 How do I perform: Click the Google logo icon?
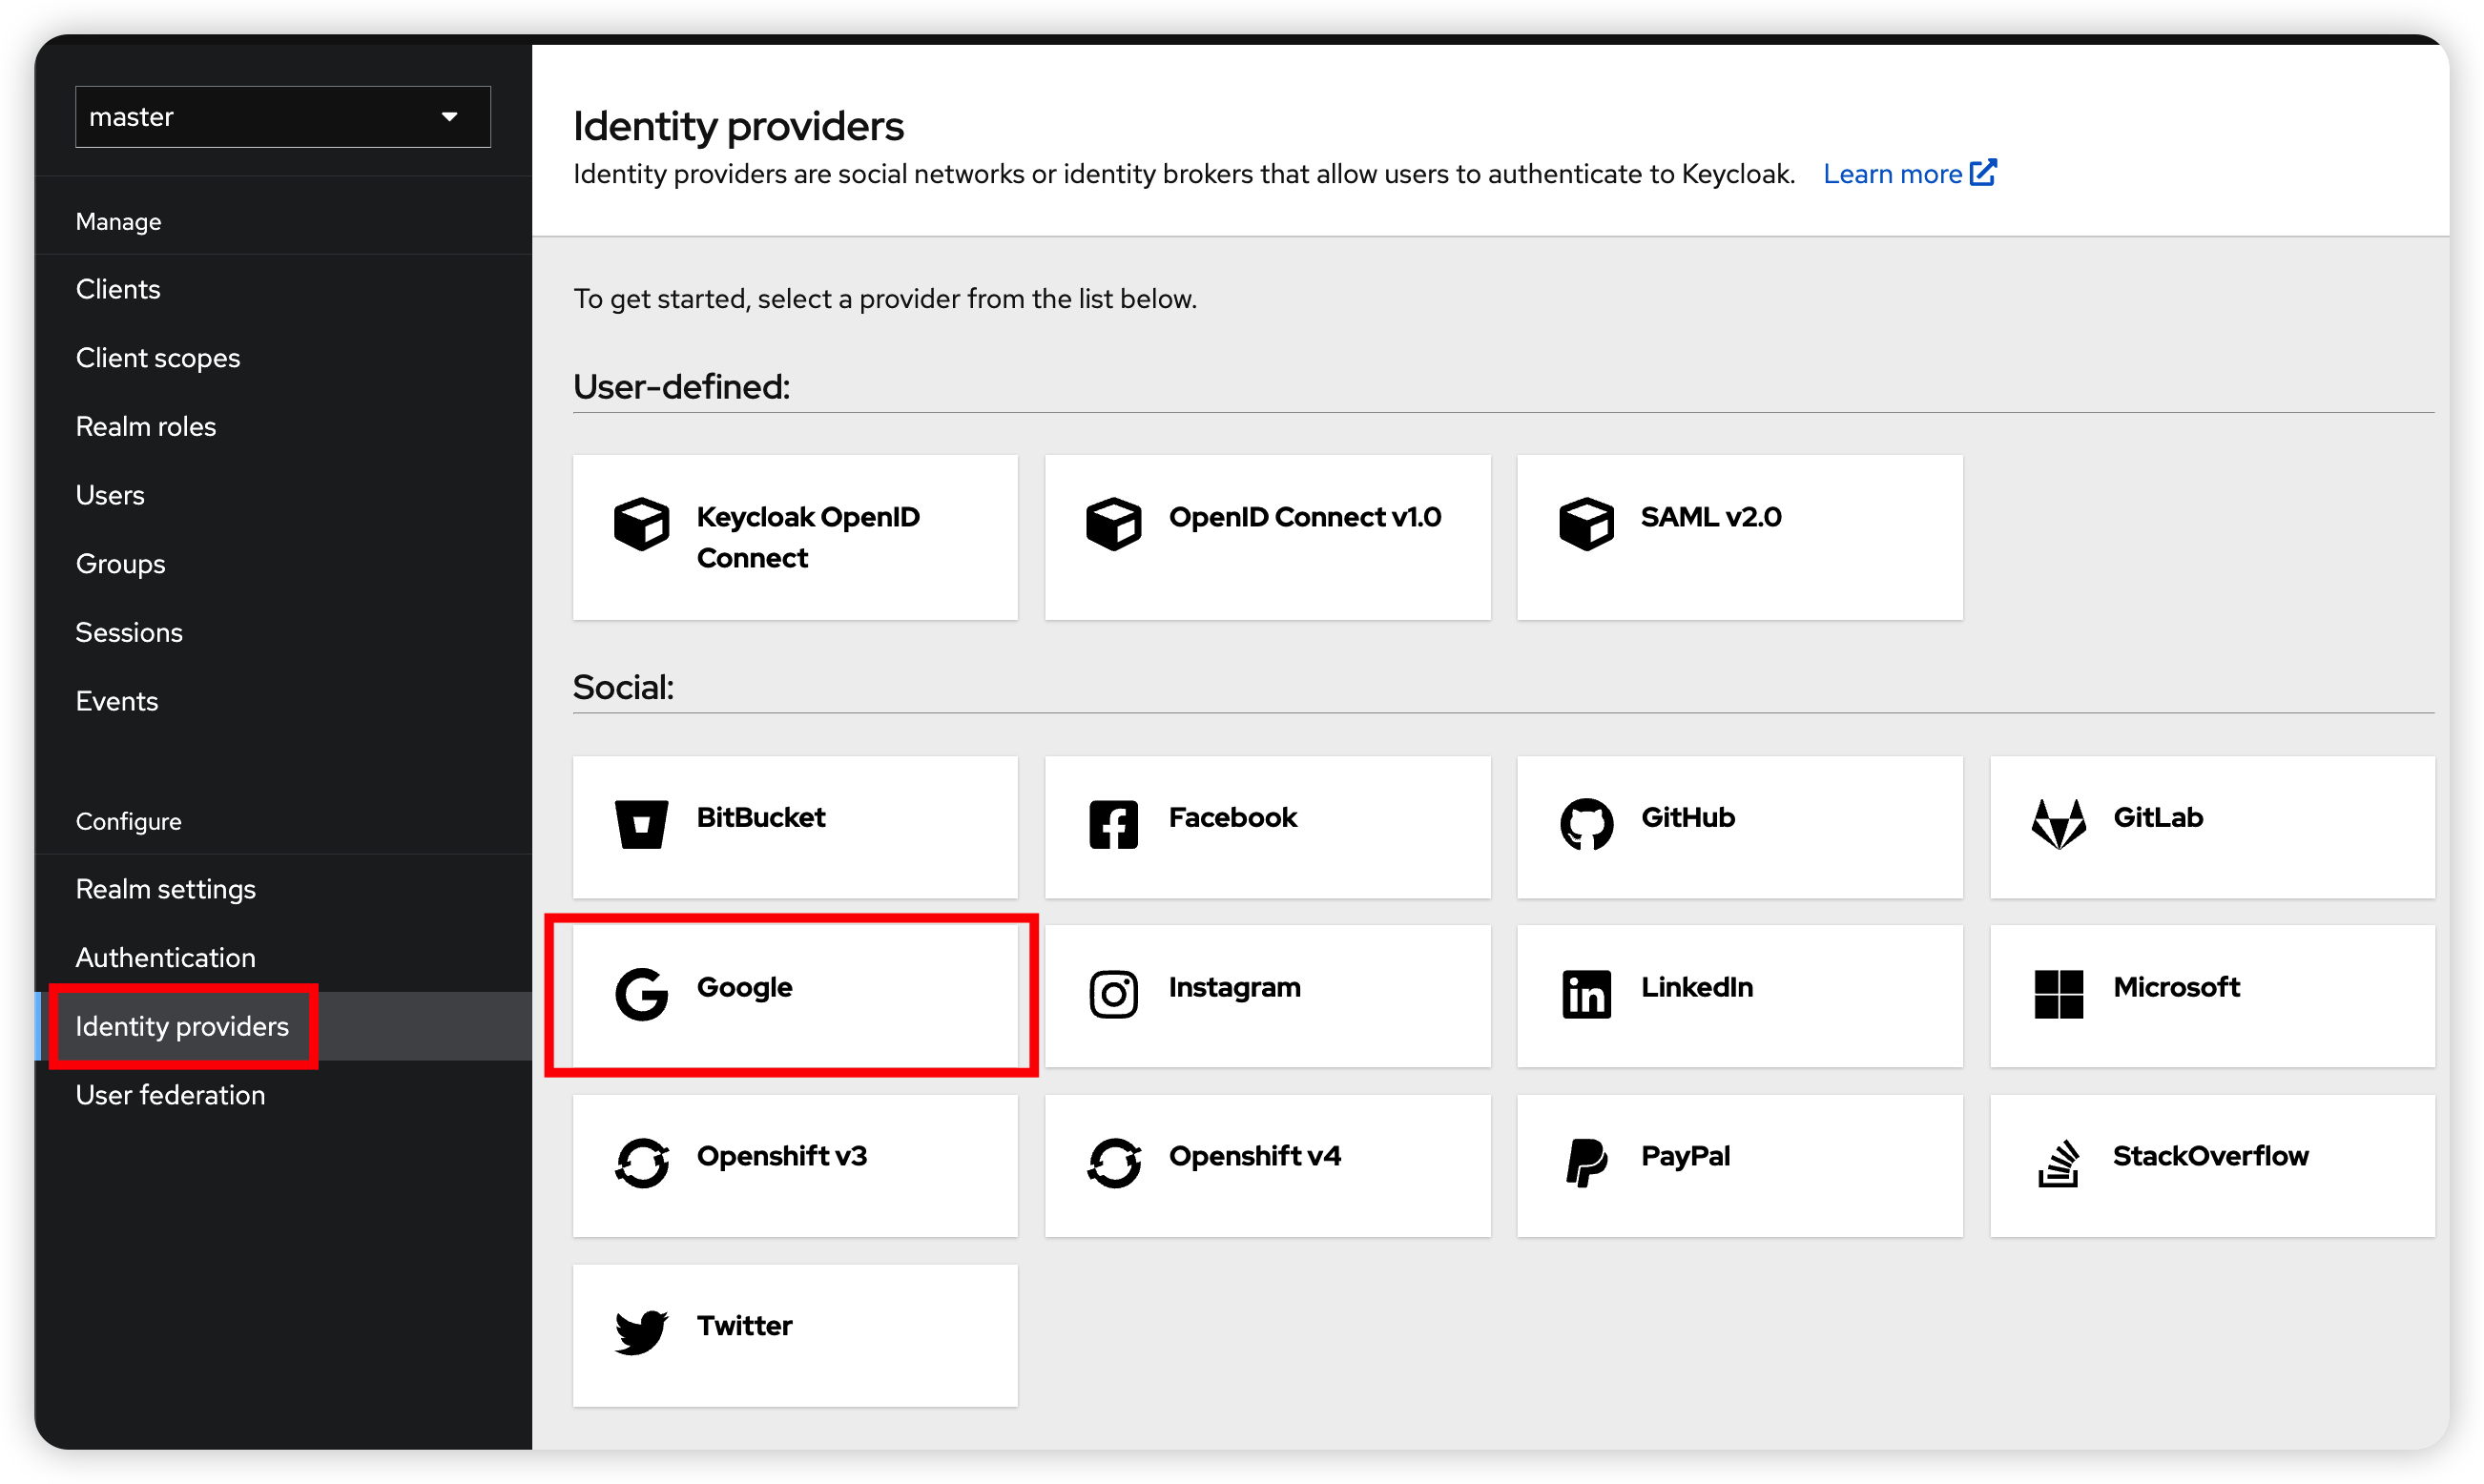tap(641, 994)
